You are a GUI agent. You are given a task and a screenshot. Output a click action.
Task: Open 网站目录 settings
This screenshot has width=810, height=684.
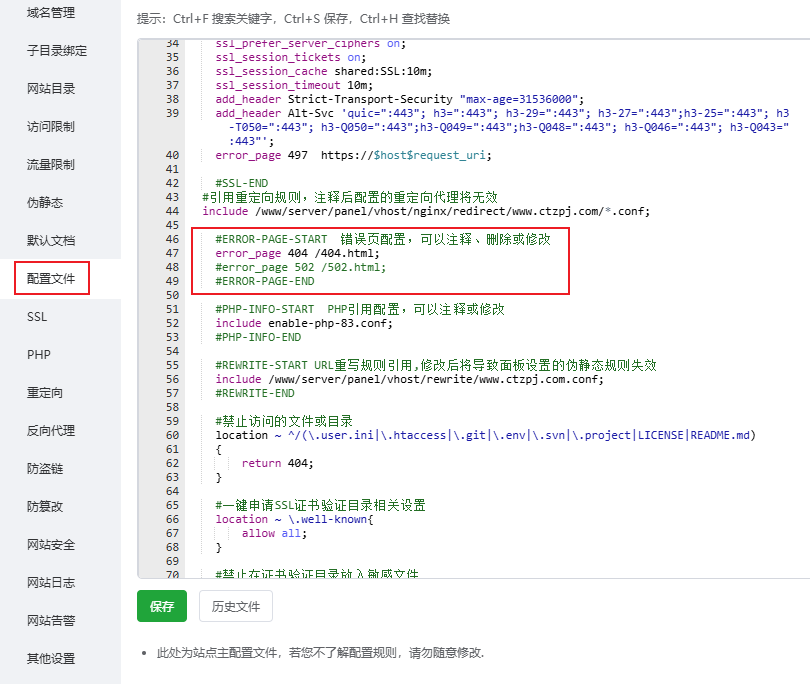(x=51, y=89)
